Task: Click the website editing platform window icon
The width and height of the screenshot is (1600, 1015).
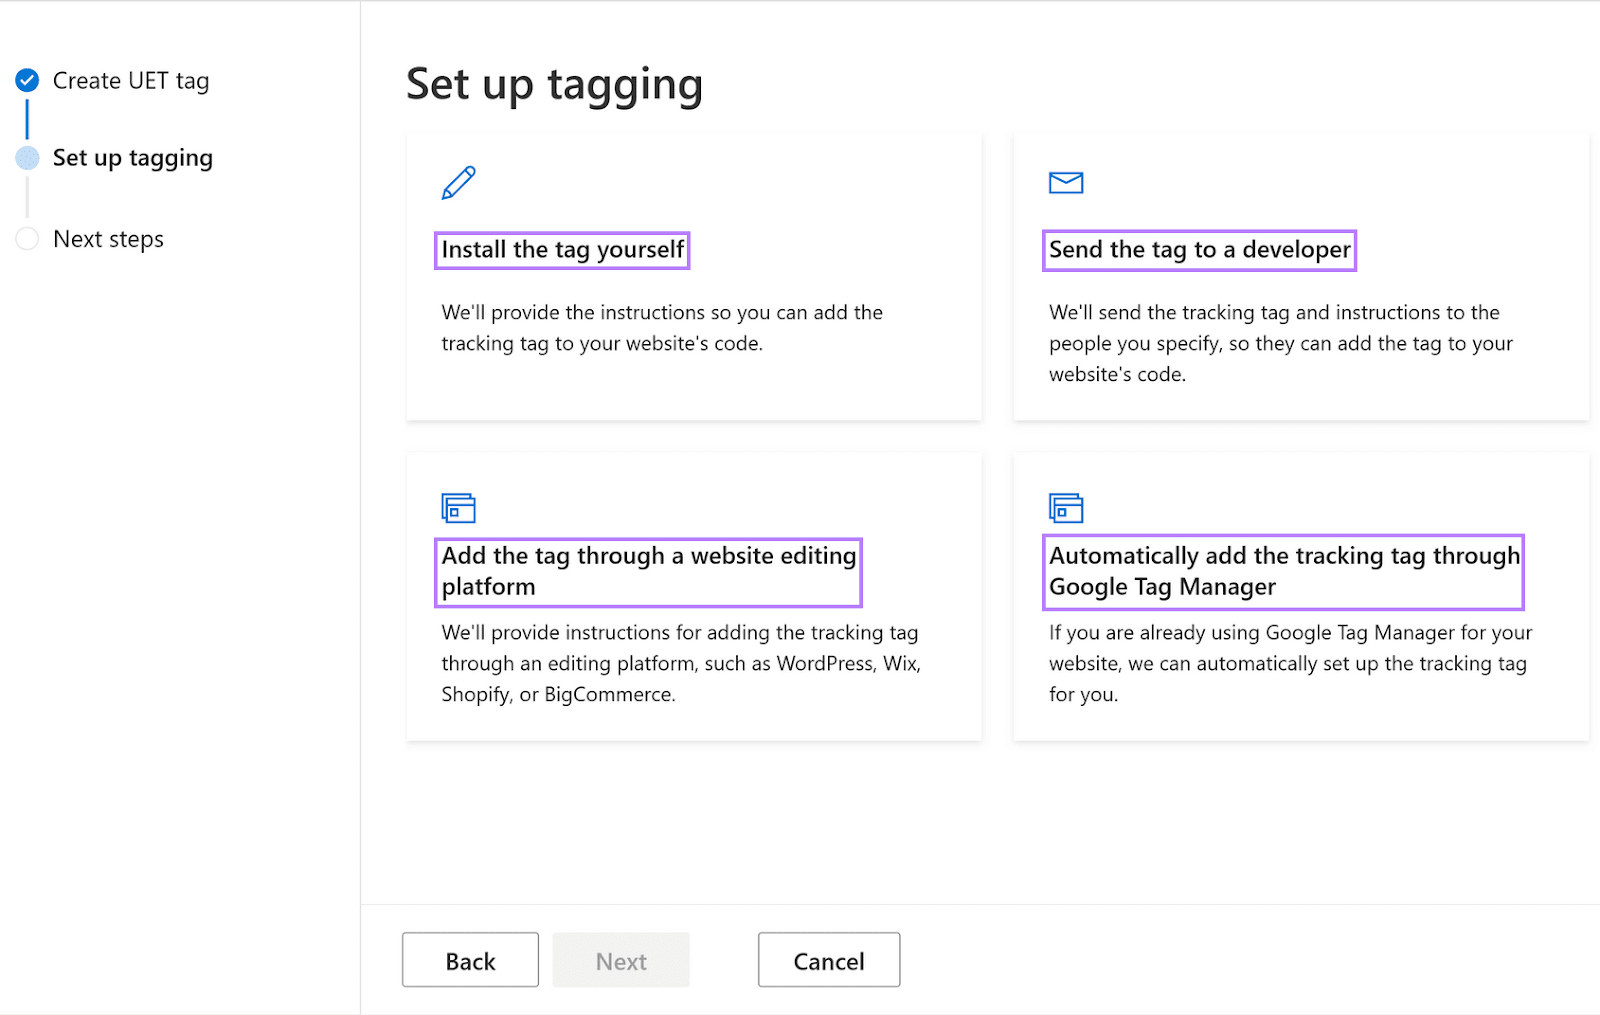Action: click(459, 508)
